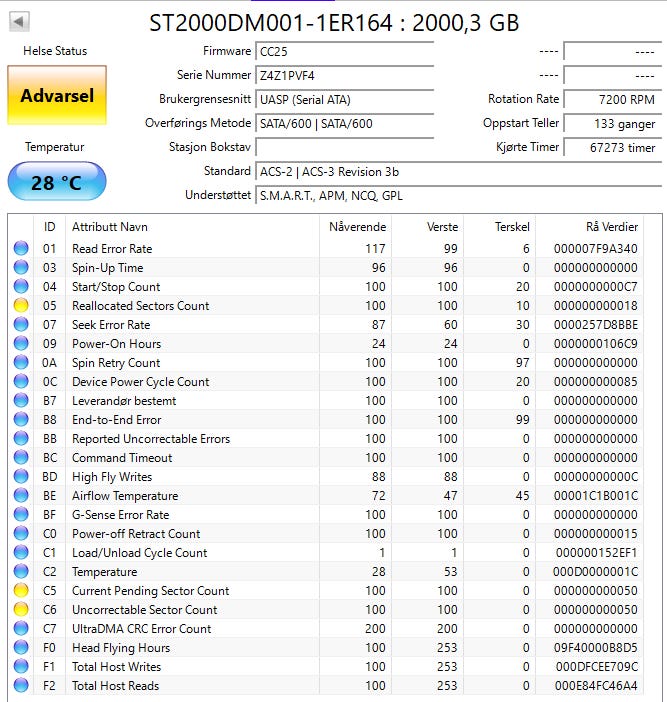Click the empty Stasjon Bokstav field
The image size is (667, 702).
(x=344, y=147)
